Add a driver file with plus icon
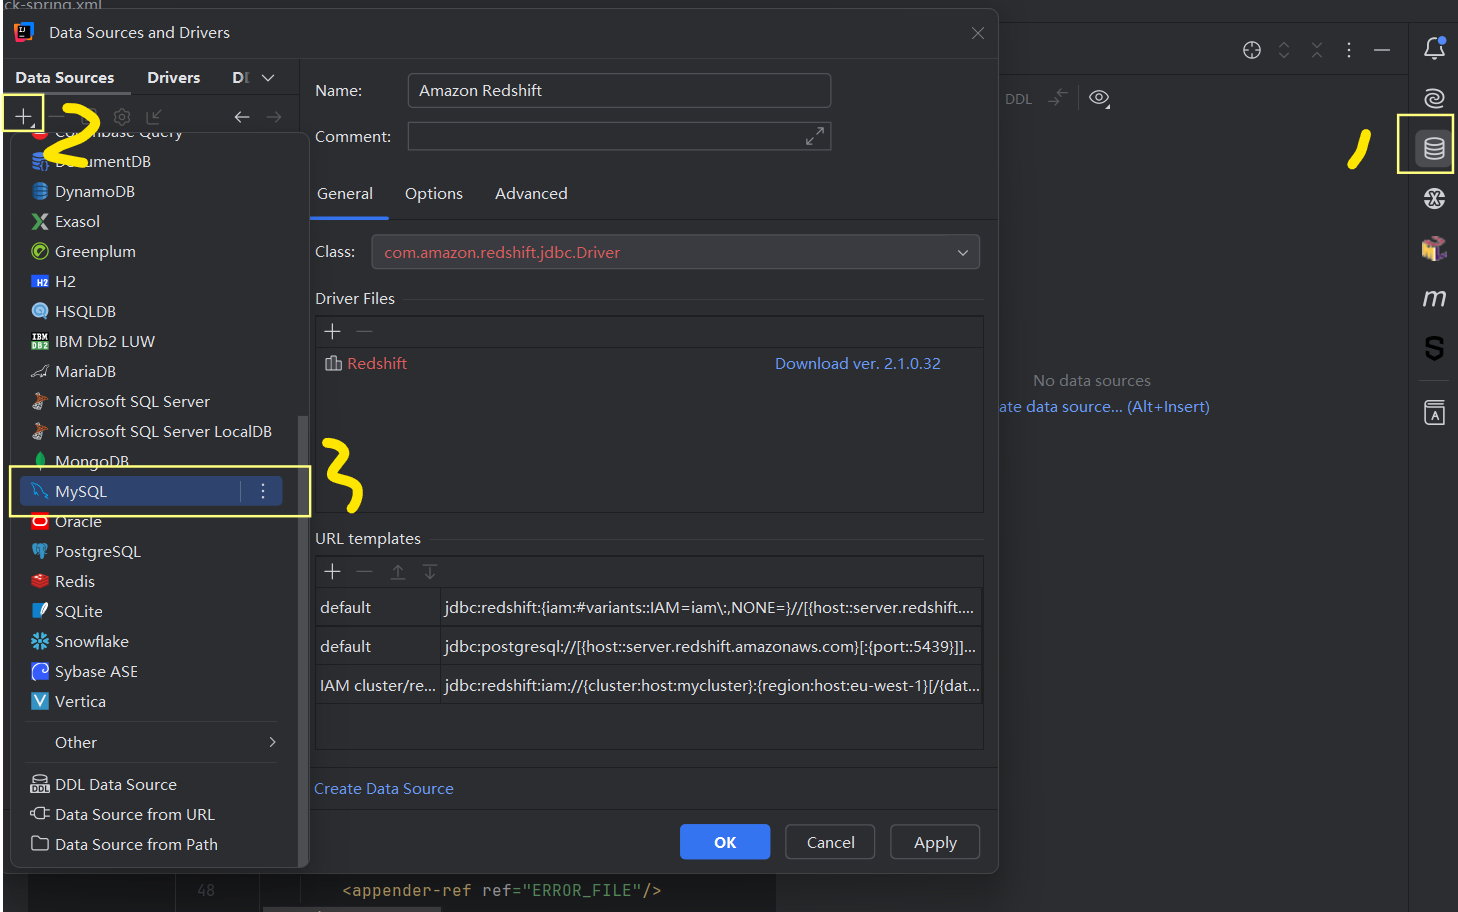Image resolution: width=1458 pixels, height=912 pixels. coord(333,331)
